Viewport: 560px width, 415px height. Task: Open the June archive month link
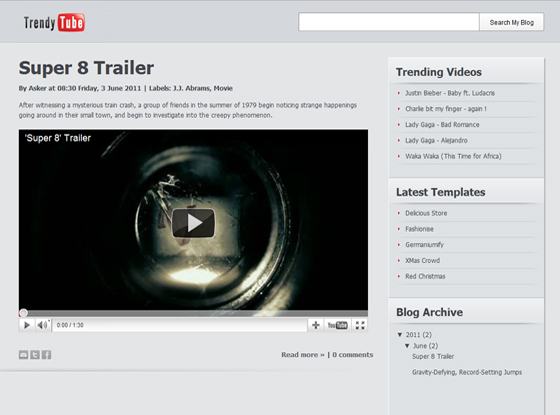coord(420,346)
